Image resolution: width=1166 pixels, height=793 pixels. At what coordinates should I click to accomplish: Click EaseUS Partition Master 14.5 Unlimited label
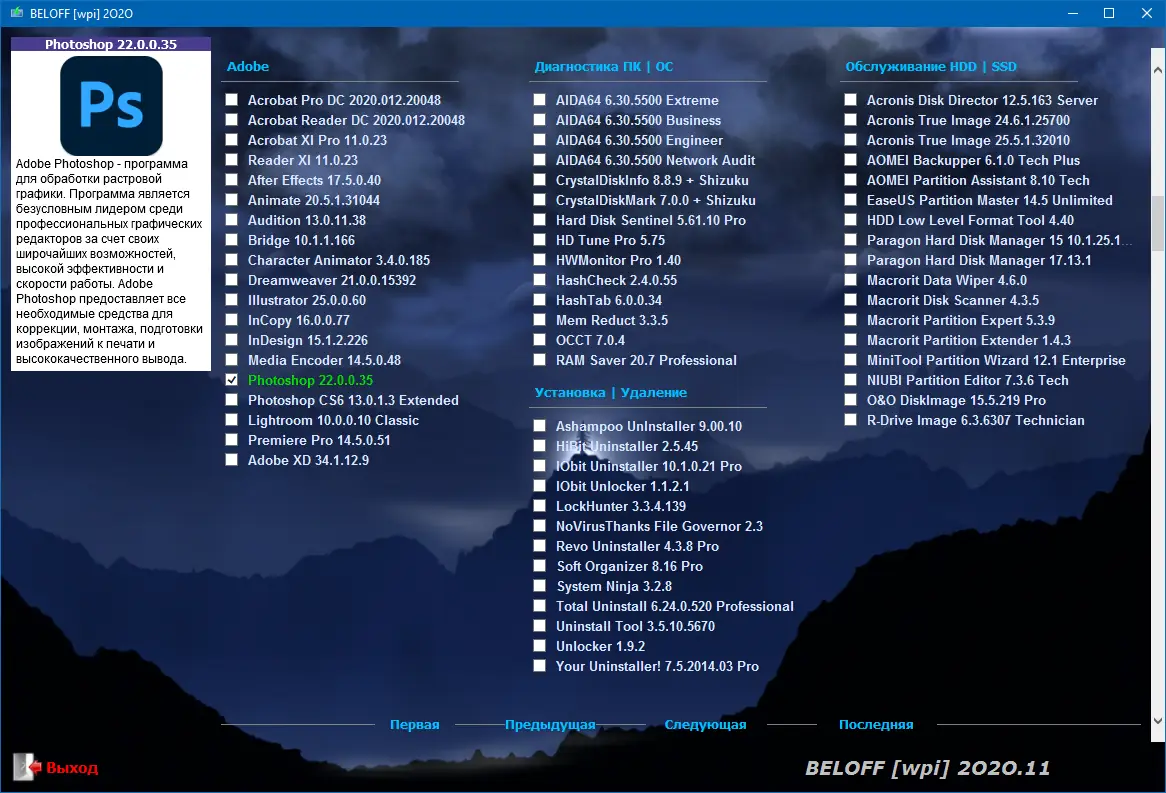990,200
